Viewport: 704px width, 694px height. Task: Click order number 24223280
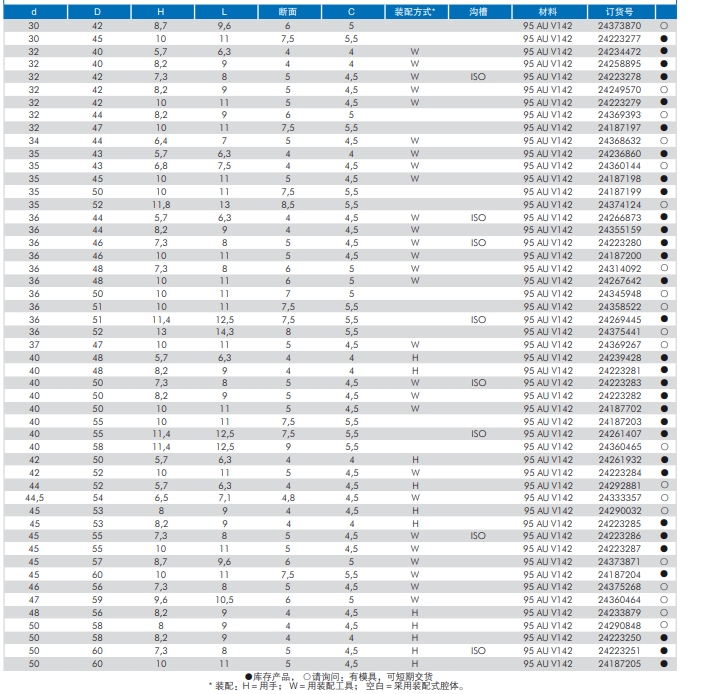620,242
